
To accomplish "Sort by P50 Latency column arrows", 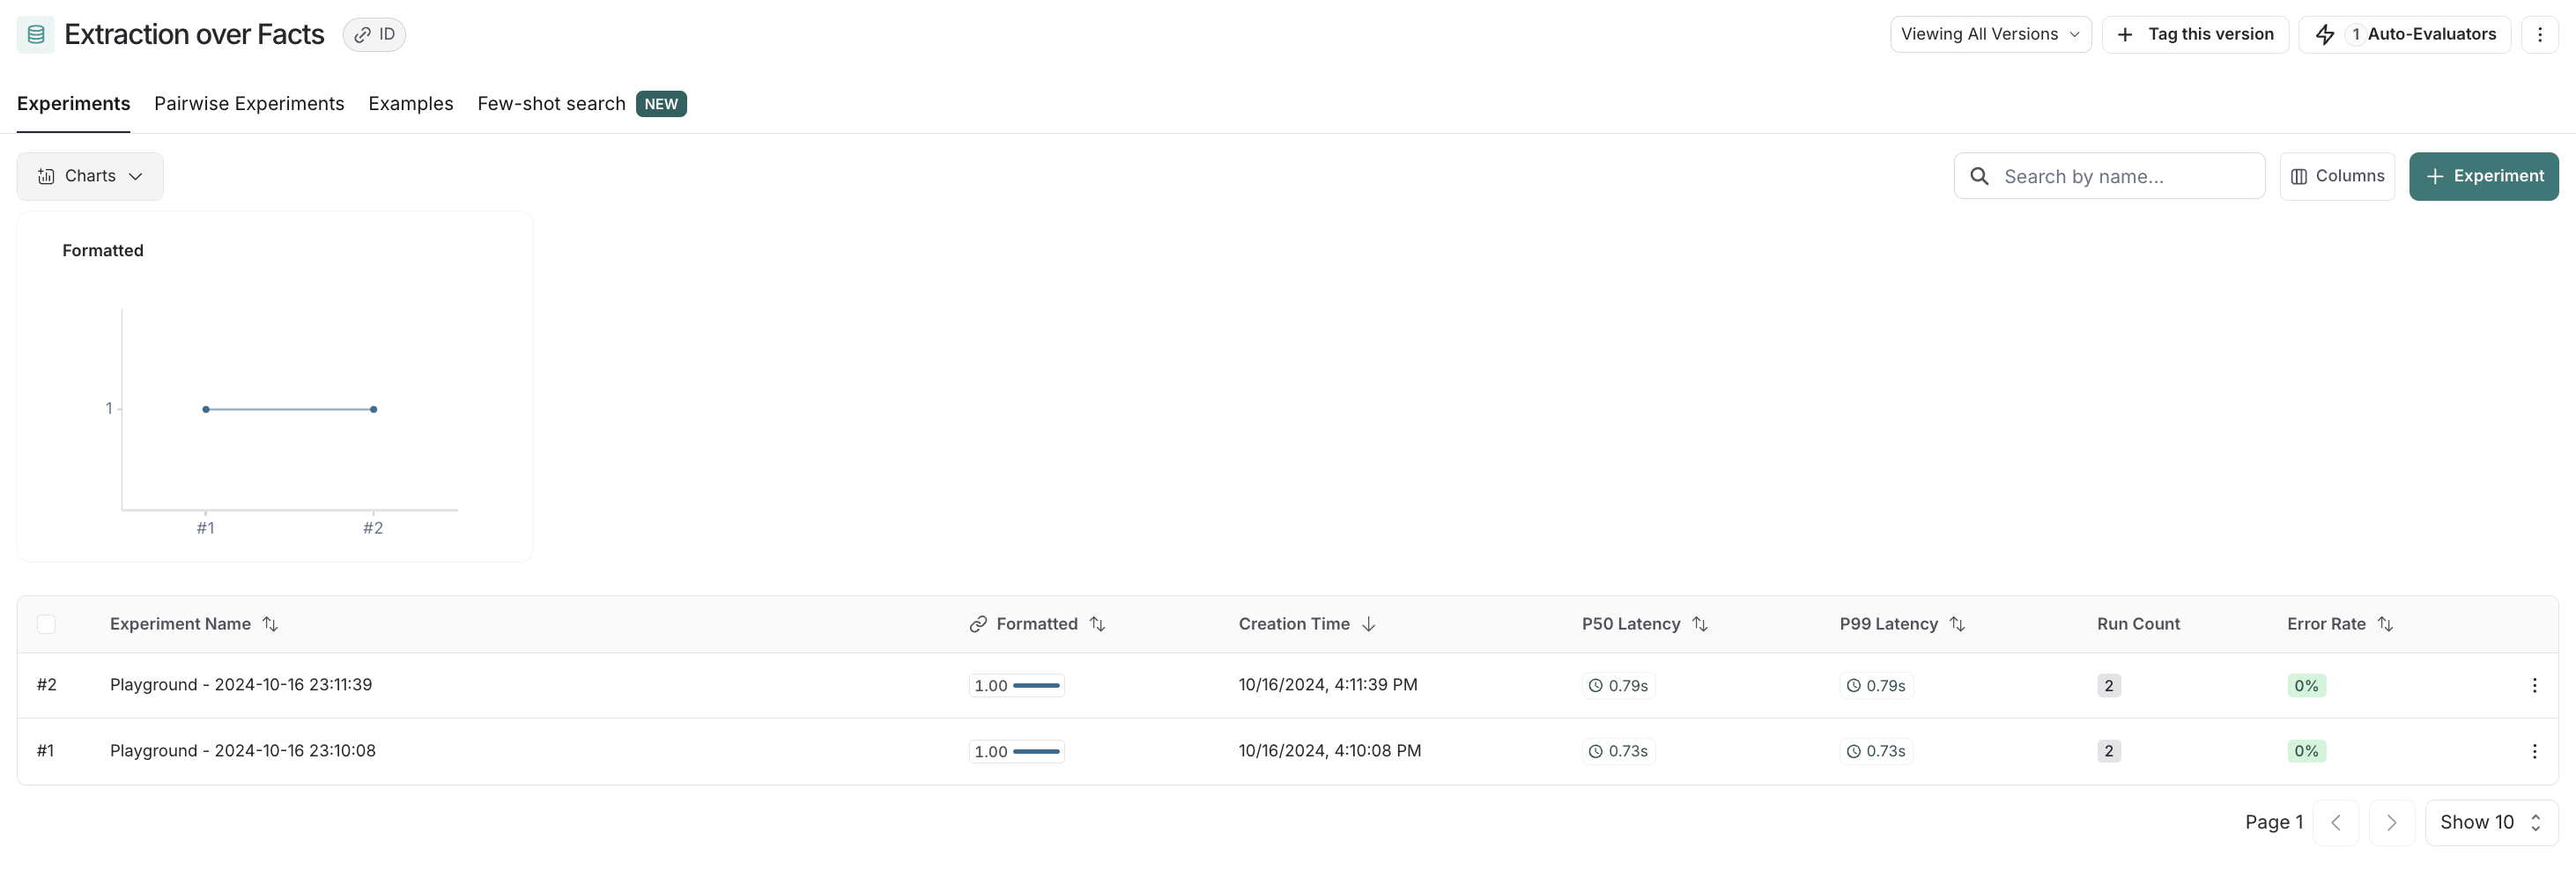I will [1699, 624].
